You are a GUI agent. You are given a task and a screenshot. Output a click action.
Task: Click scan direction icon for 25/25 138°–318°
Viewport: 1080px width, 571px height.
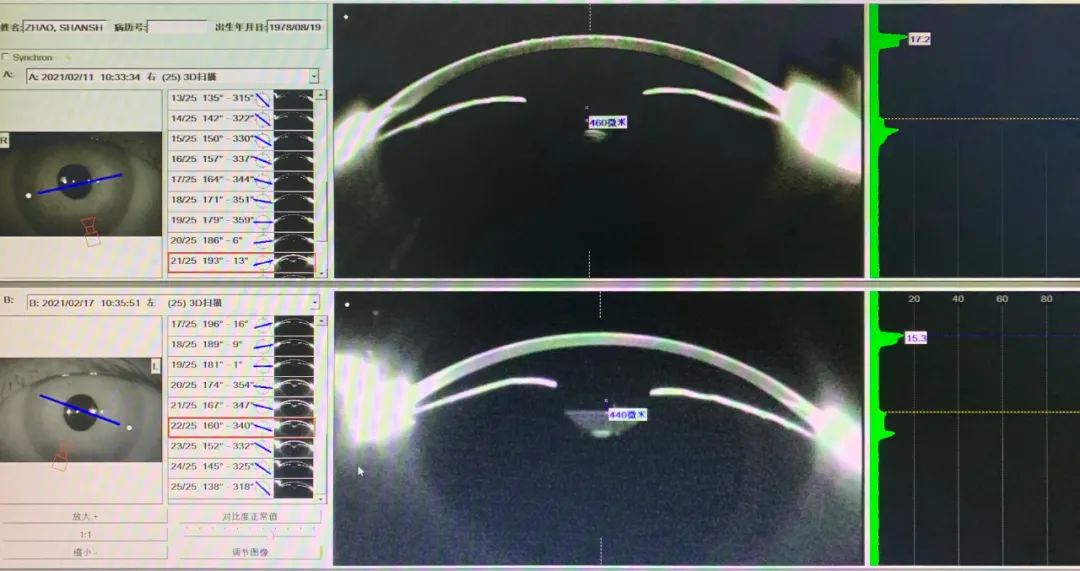(x=262, y=487)
